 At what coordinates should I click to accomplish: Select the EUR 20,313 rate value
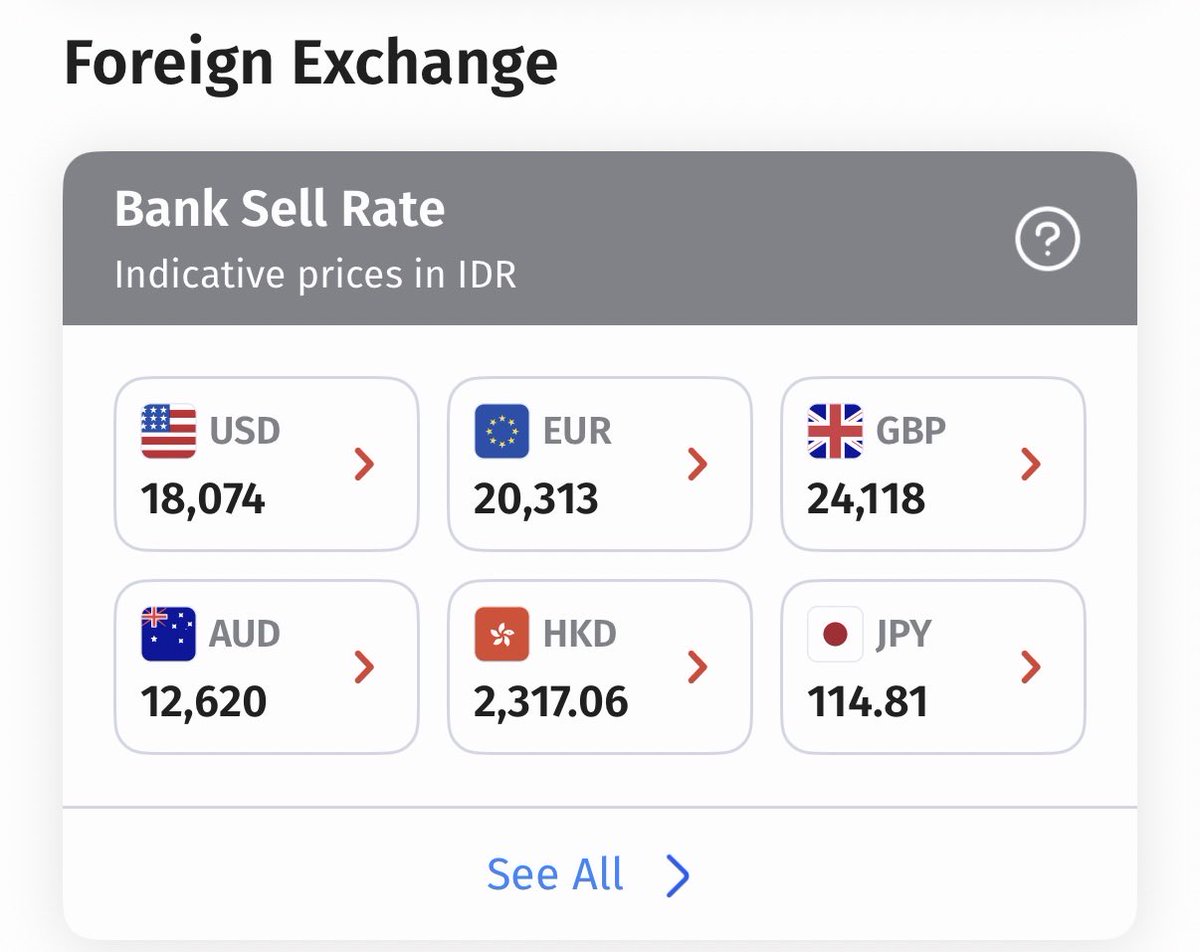536,498
